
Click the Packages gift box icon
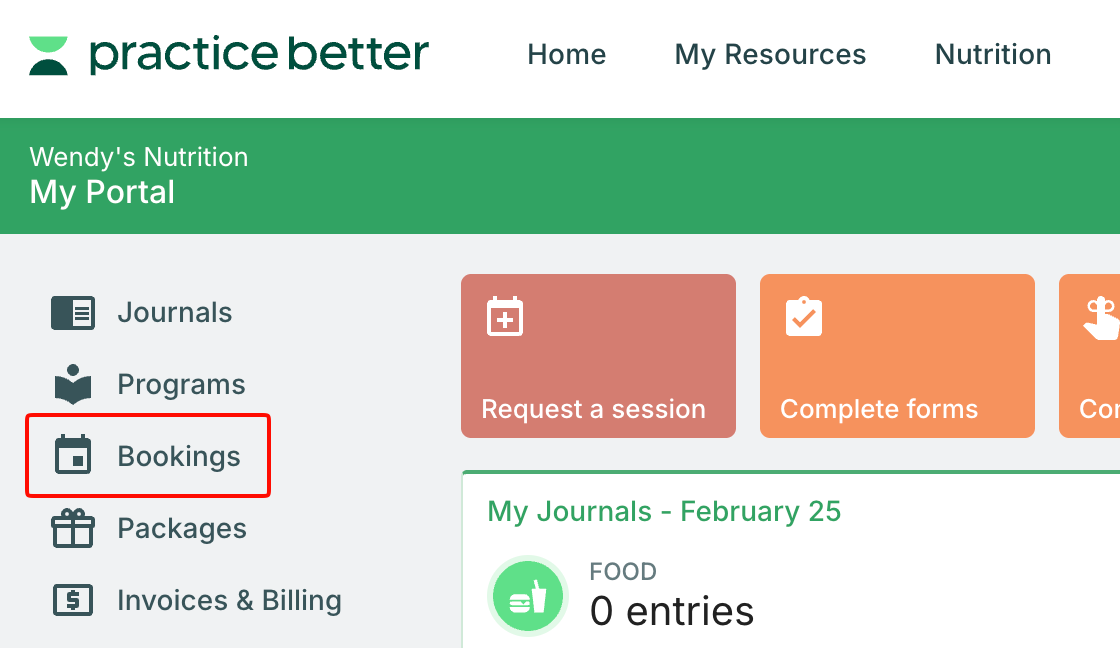(73, 528)
